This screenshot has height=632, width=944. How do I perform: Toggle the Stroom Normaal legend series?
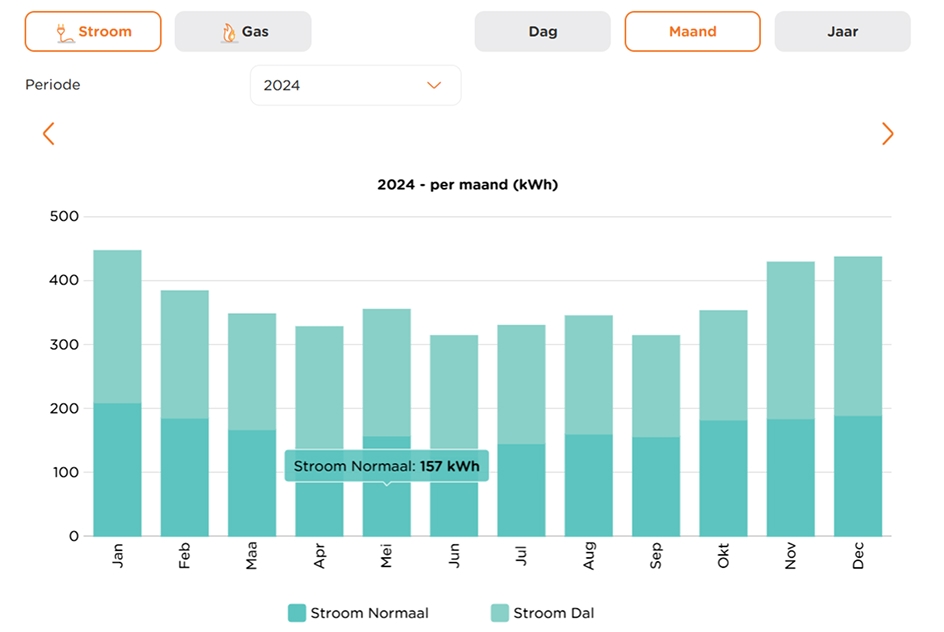pos(369,613)
